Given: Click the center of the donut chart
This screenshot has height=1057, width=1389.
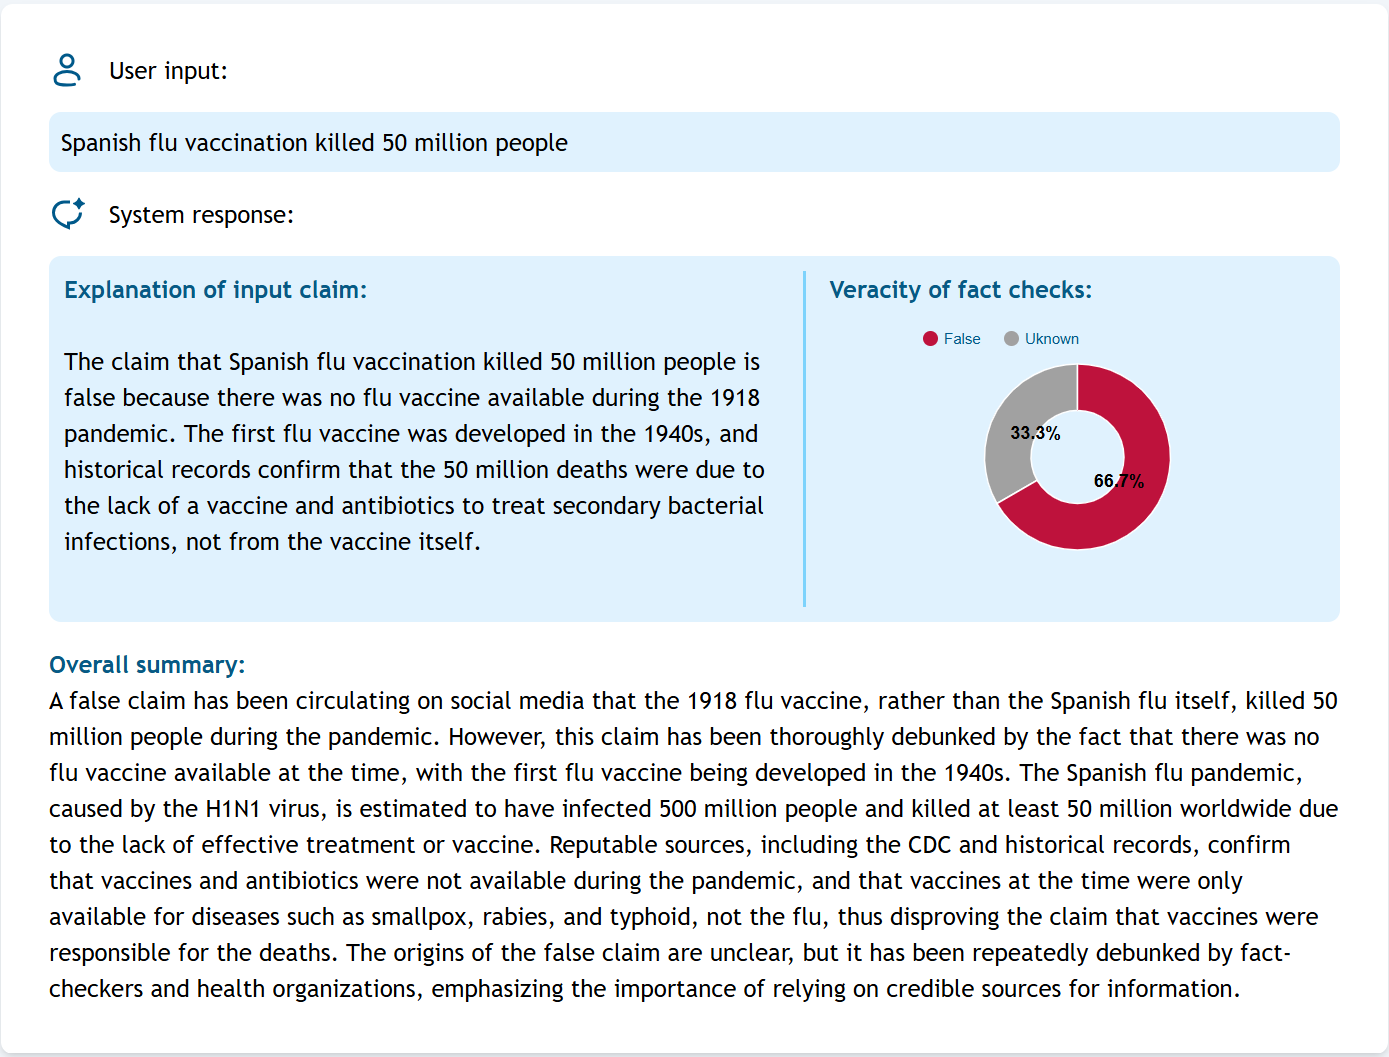Looking at the screenshot, I should click(x=1077, y=457).
